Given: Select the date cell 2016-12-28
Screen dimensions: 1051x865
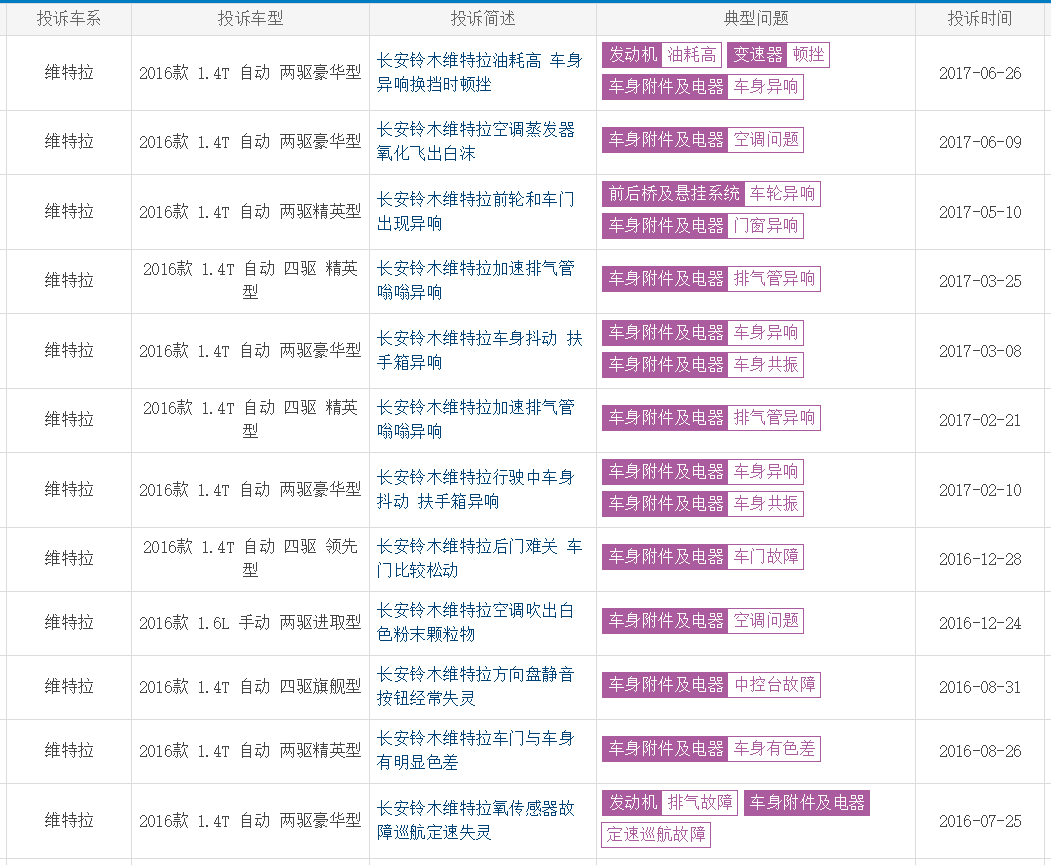Looking at the screenshot, I should coord(980,559).
